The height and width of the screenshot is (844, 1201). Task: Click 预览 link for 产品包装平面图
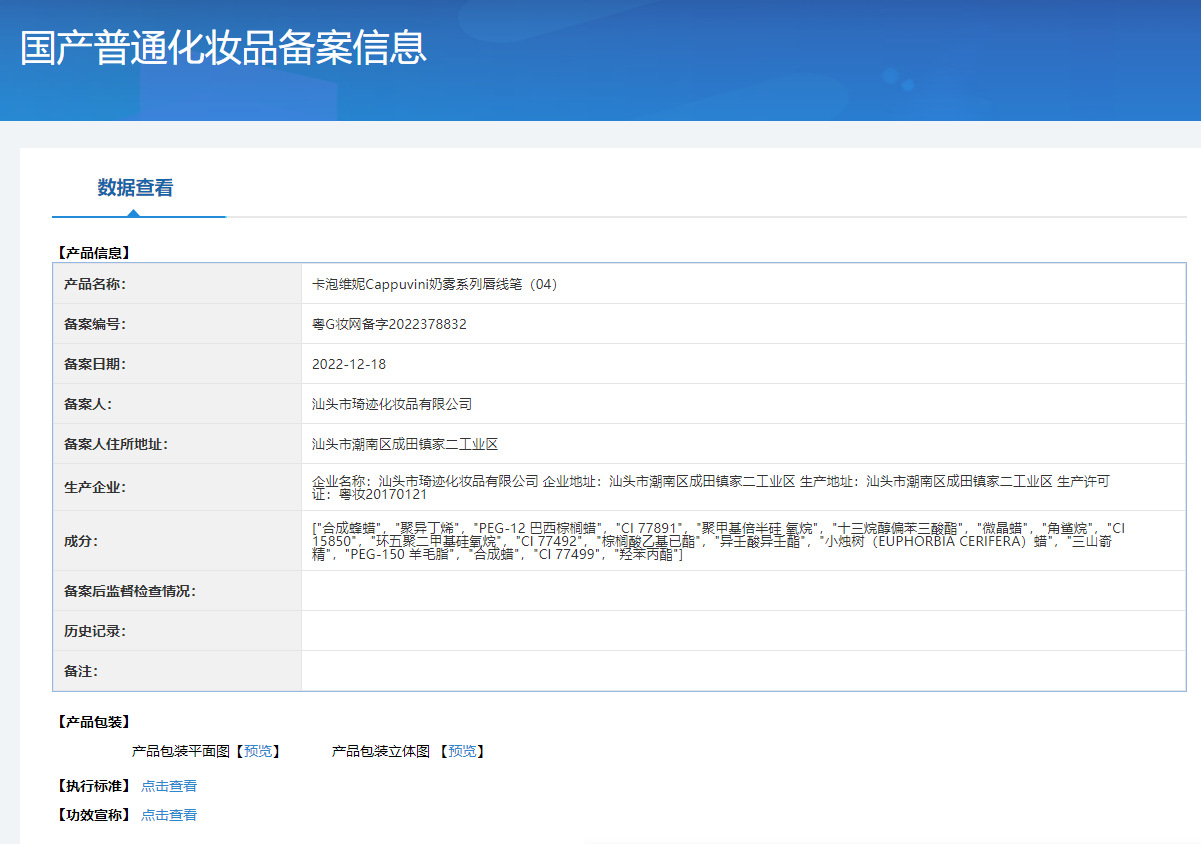(258, 751)
